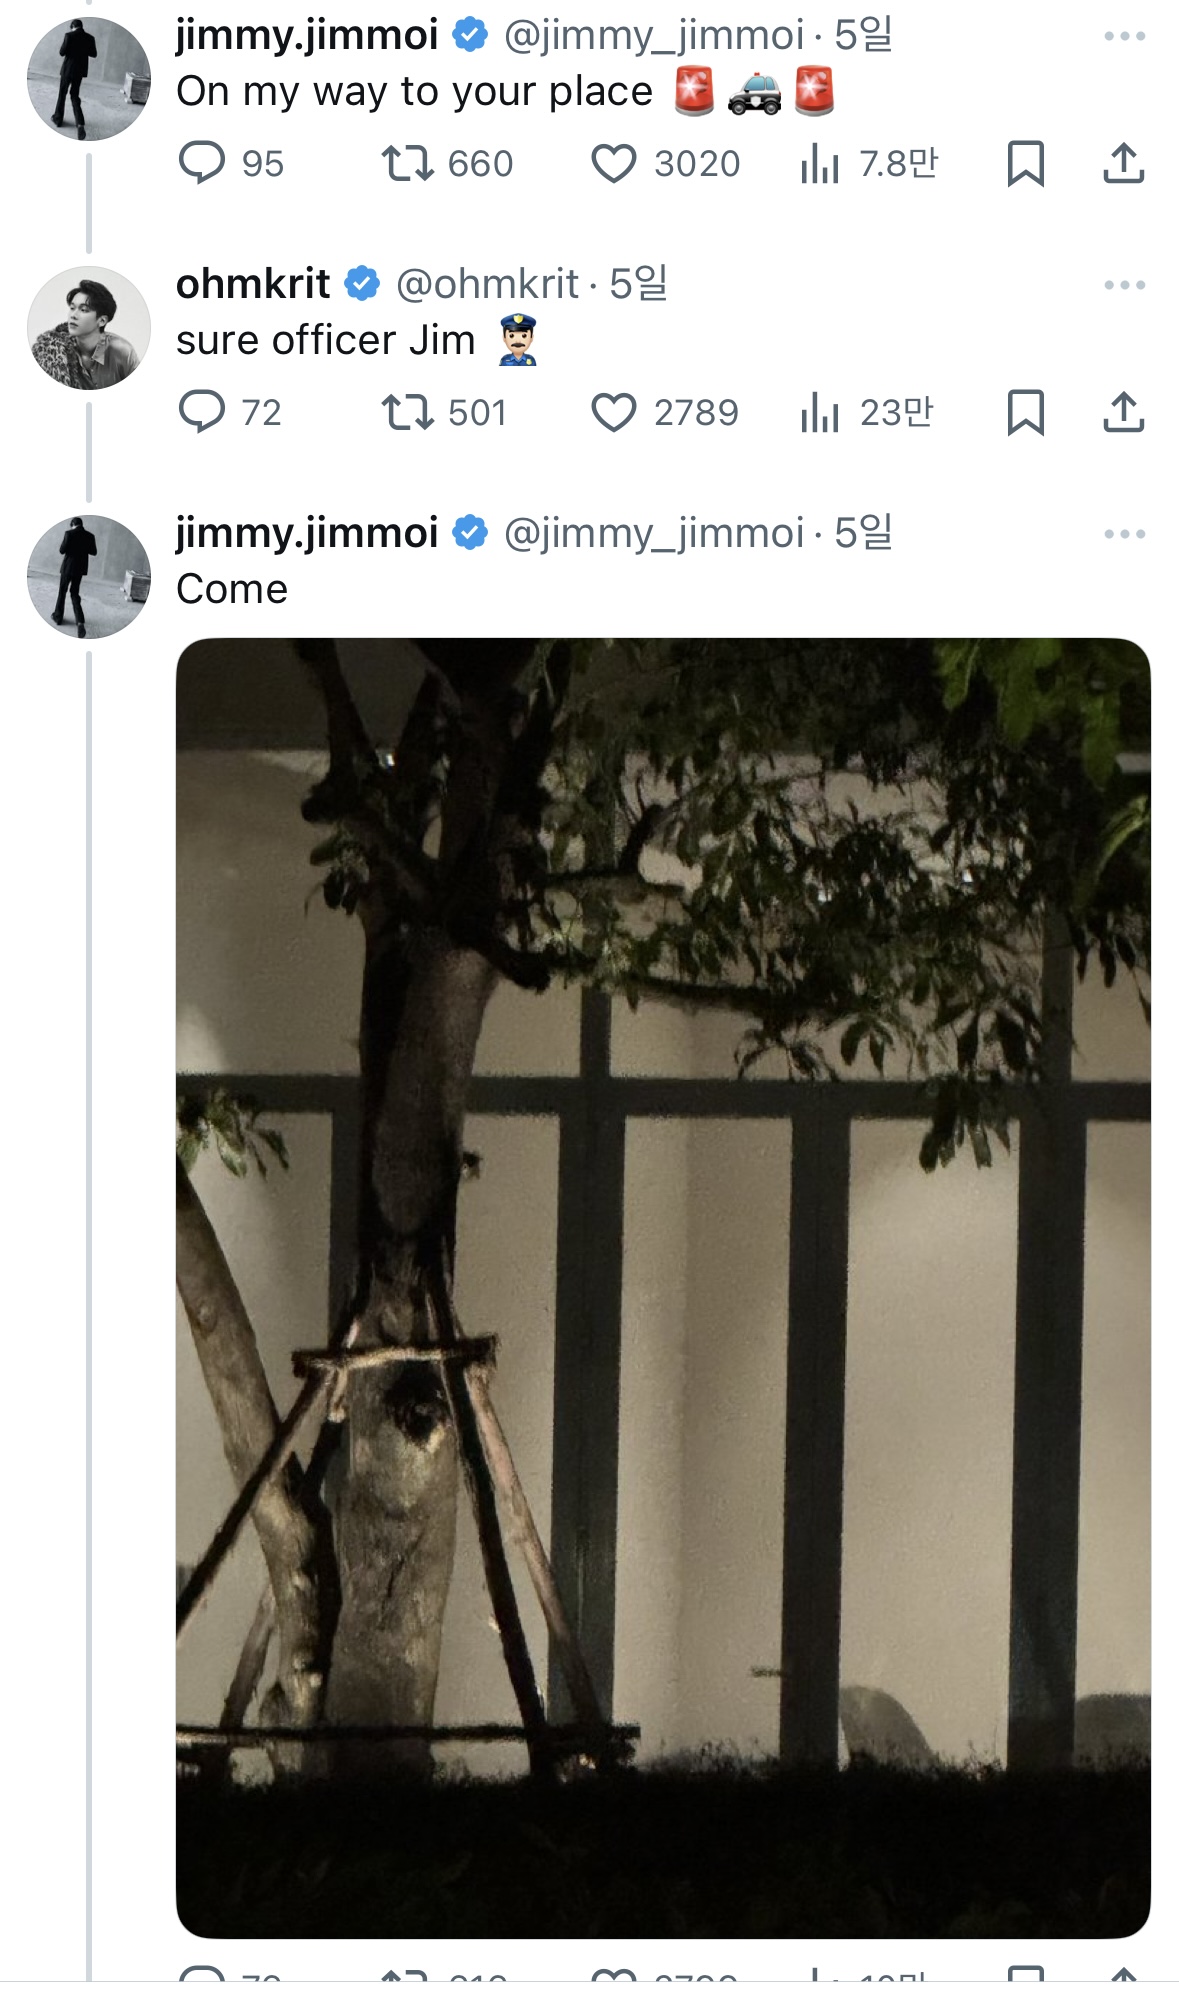
Task: View analytics for the 7.8만 views tweet
Action: coord(819,163)
